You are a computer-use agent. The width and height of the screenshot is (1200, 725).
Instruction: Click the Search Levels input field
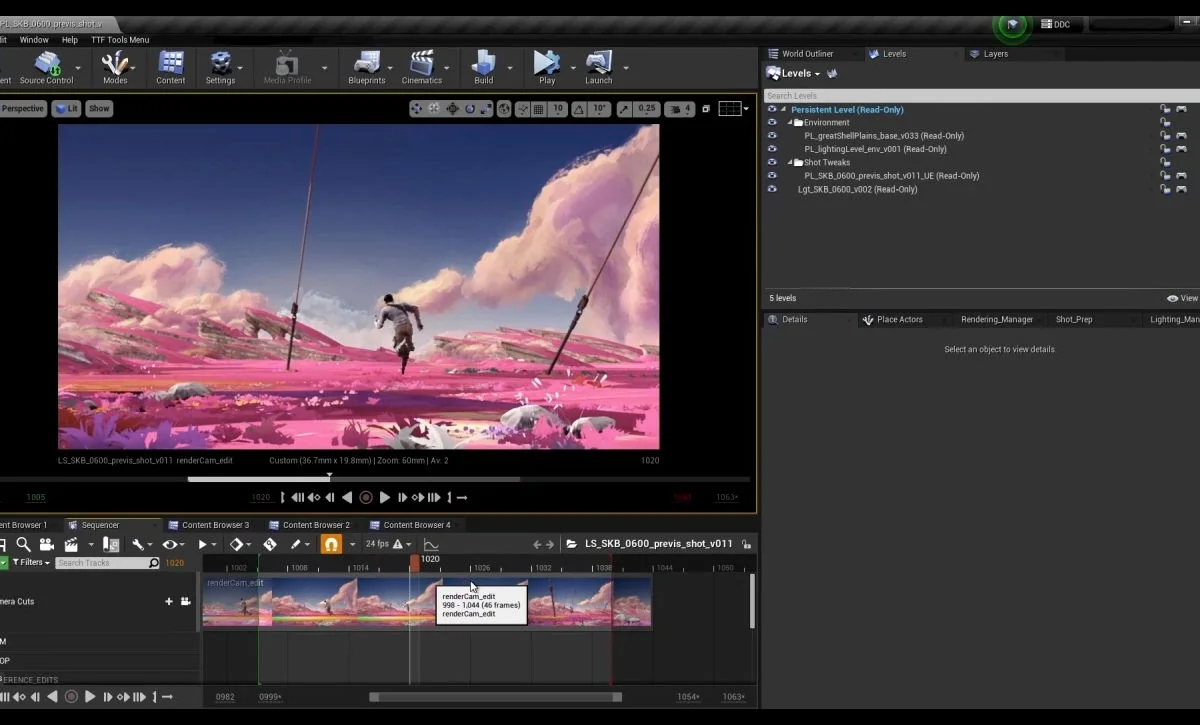point(981,95)
